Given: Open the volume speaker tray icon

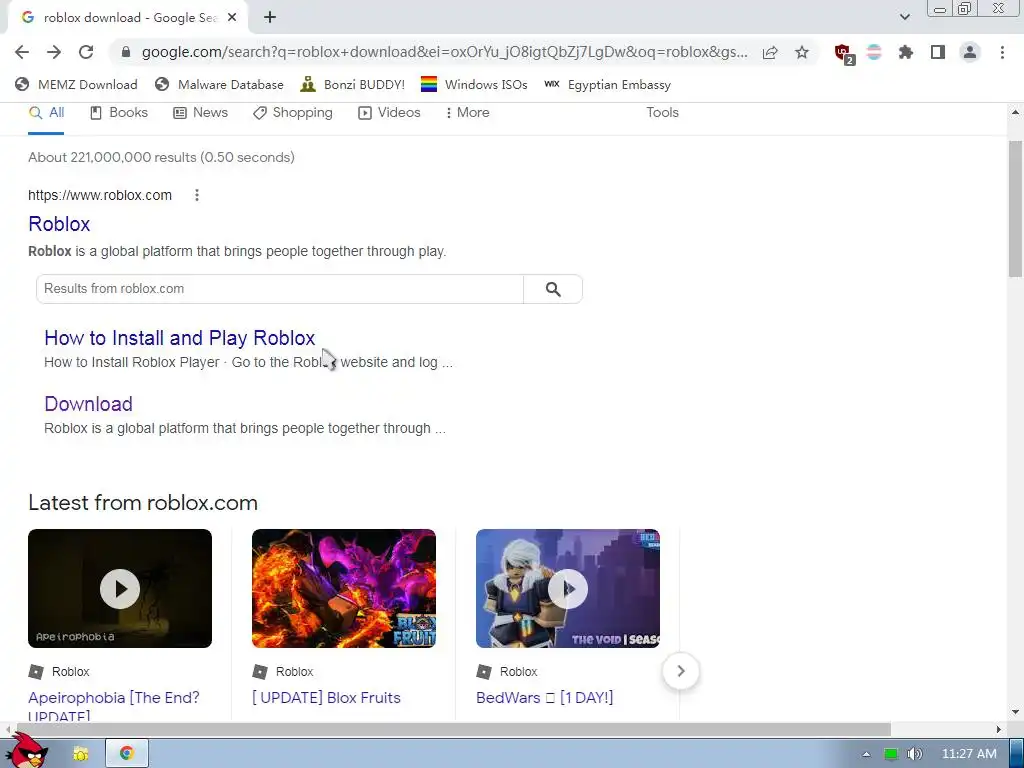Looking at the screenshot, I should tap(914, 754).
